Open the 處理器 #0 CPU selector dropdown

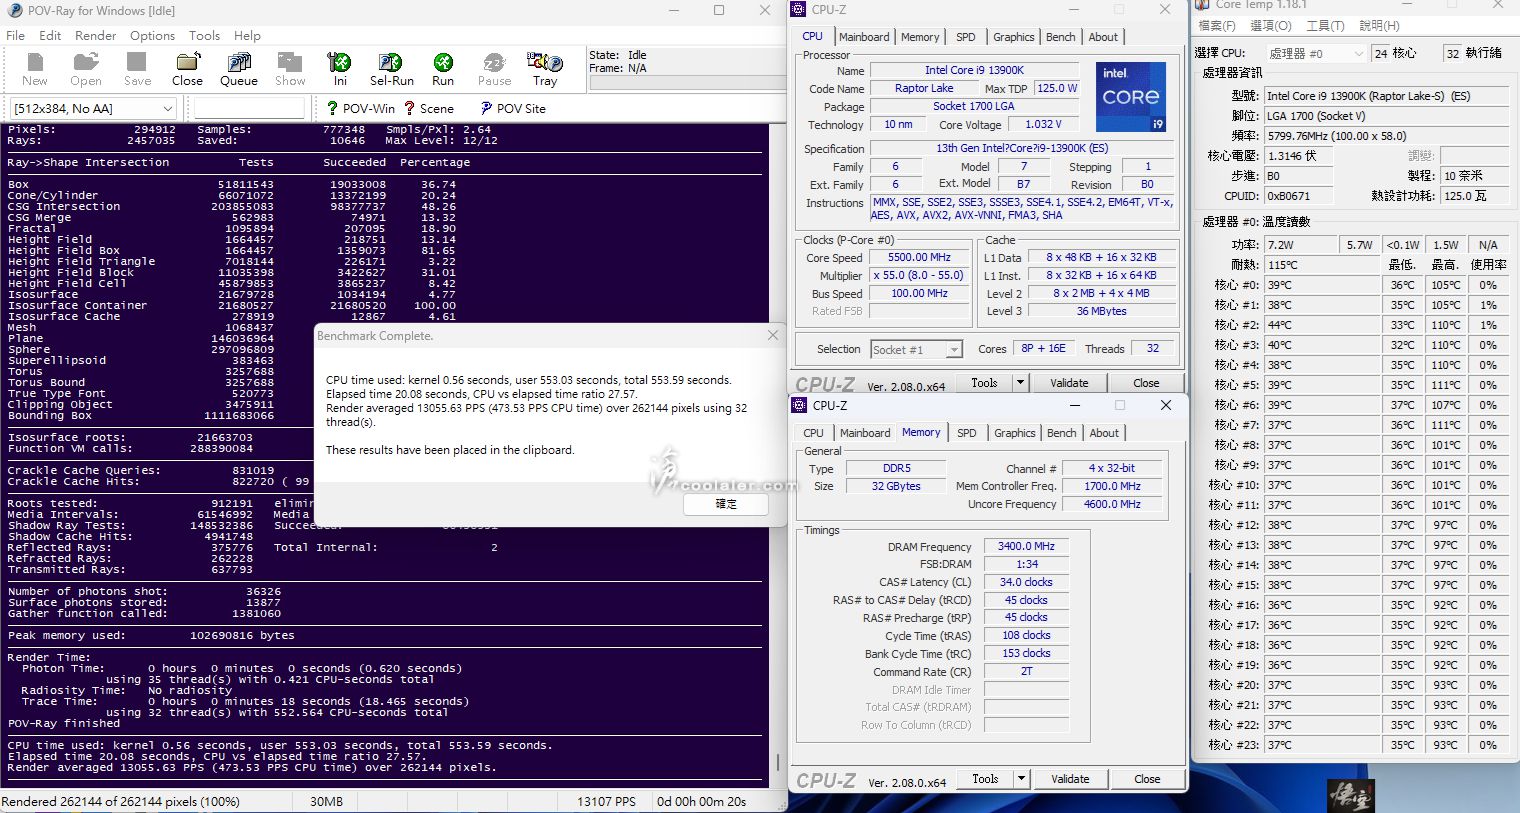[1315, 53]
